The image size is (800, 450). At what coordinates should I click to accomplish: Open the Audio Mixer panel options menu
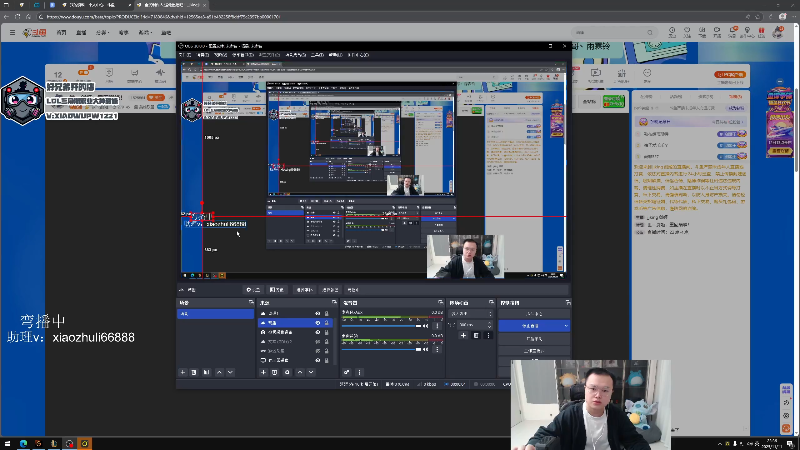coord(359,372)
